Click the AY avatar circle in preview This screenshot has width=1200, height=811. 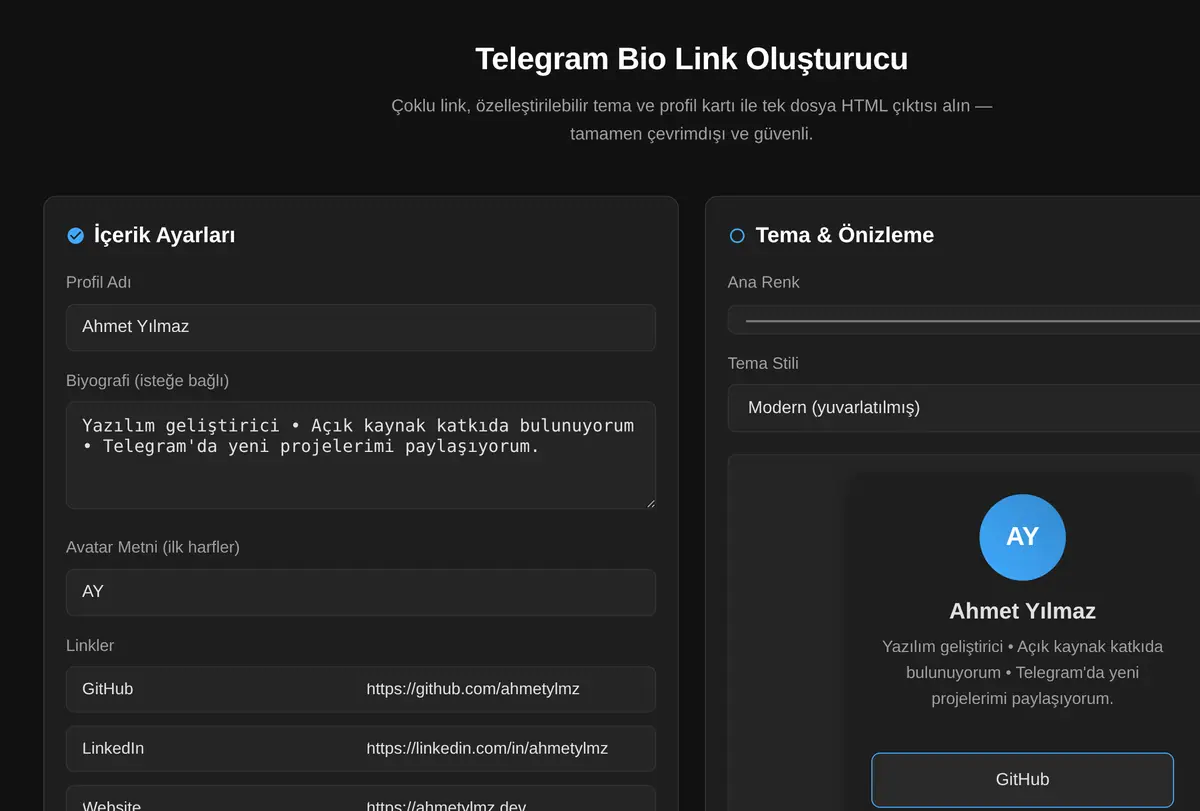click(x=1022, y=537)
